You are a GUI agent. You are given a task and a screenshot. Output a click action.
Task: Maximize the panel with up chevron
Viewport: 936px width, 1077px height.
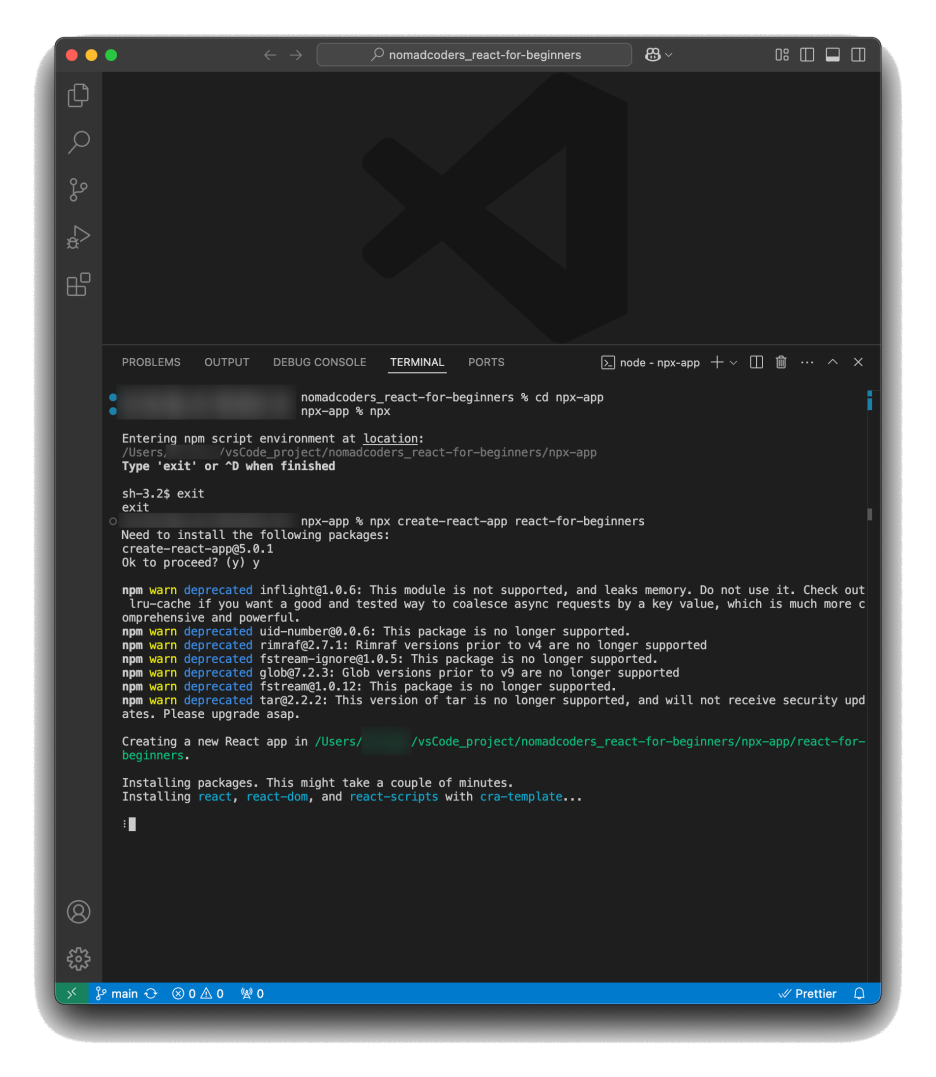(832, 362)
